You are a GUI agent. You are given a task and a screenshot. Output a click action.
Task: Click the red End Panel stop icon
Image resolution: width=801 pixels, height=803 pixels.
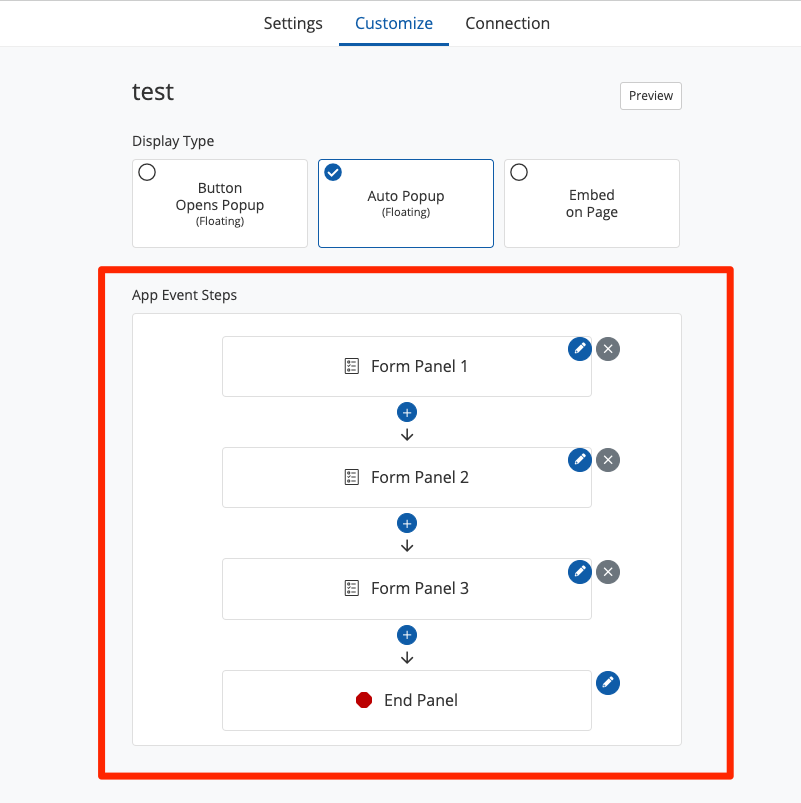(x=364, y=700)
